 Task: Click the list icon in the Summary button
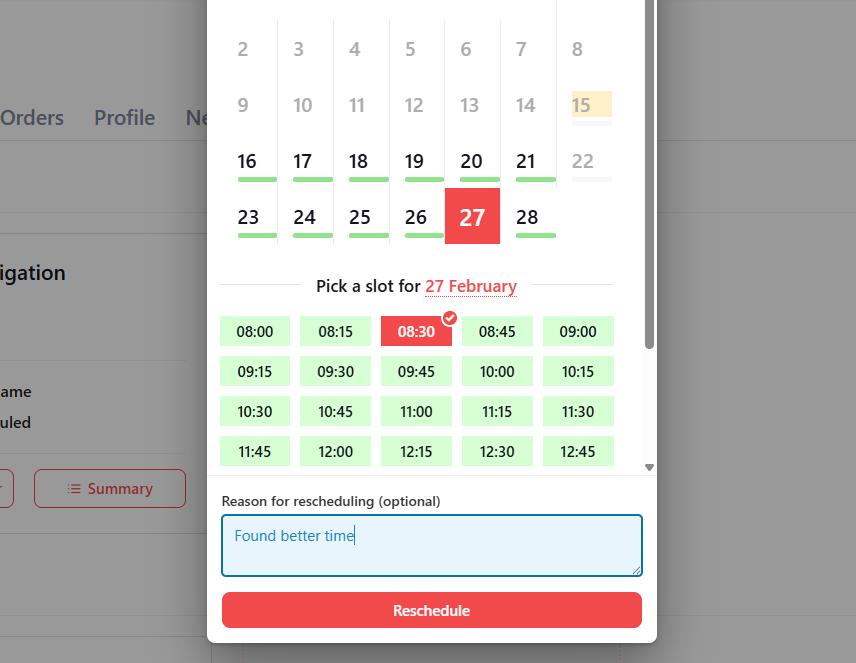click(74, 489)
